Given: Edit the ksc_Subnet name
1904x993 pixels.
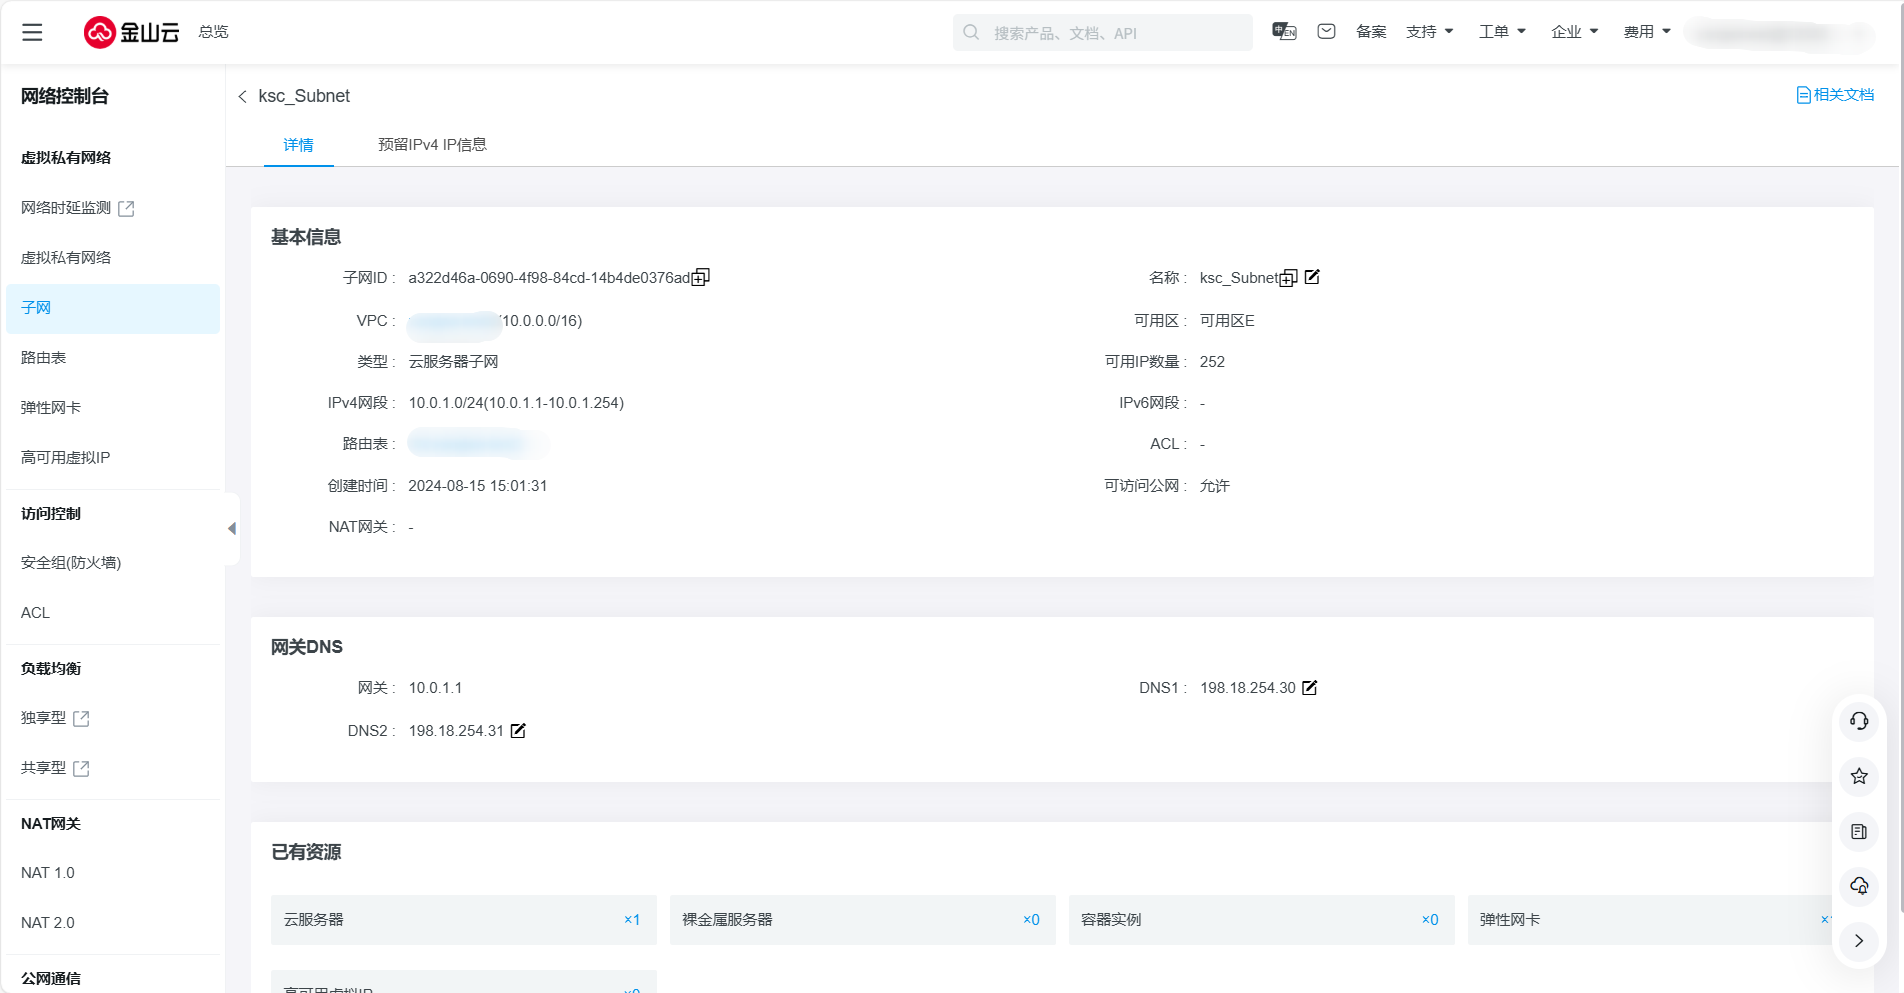Looking at the screenshot, I should click(x=1312, y=277).
